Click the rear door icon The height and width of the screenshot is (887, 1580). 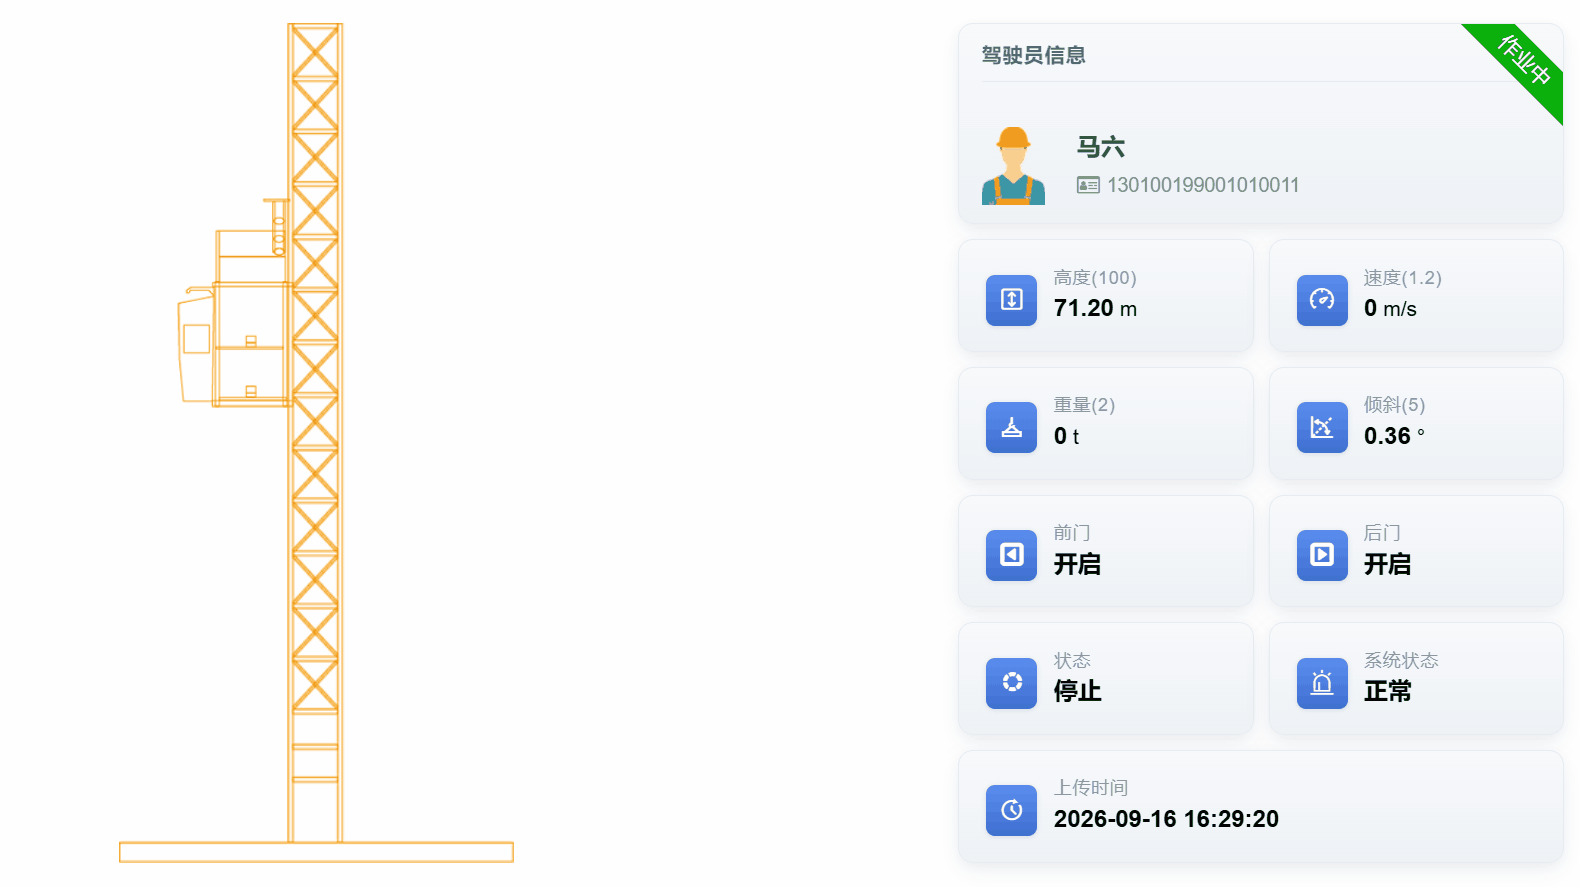click(1322, 555)
